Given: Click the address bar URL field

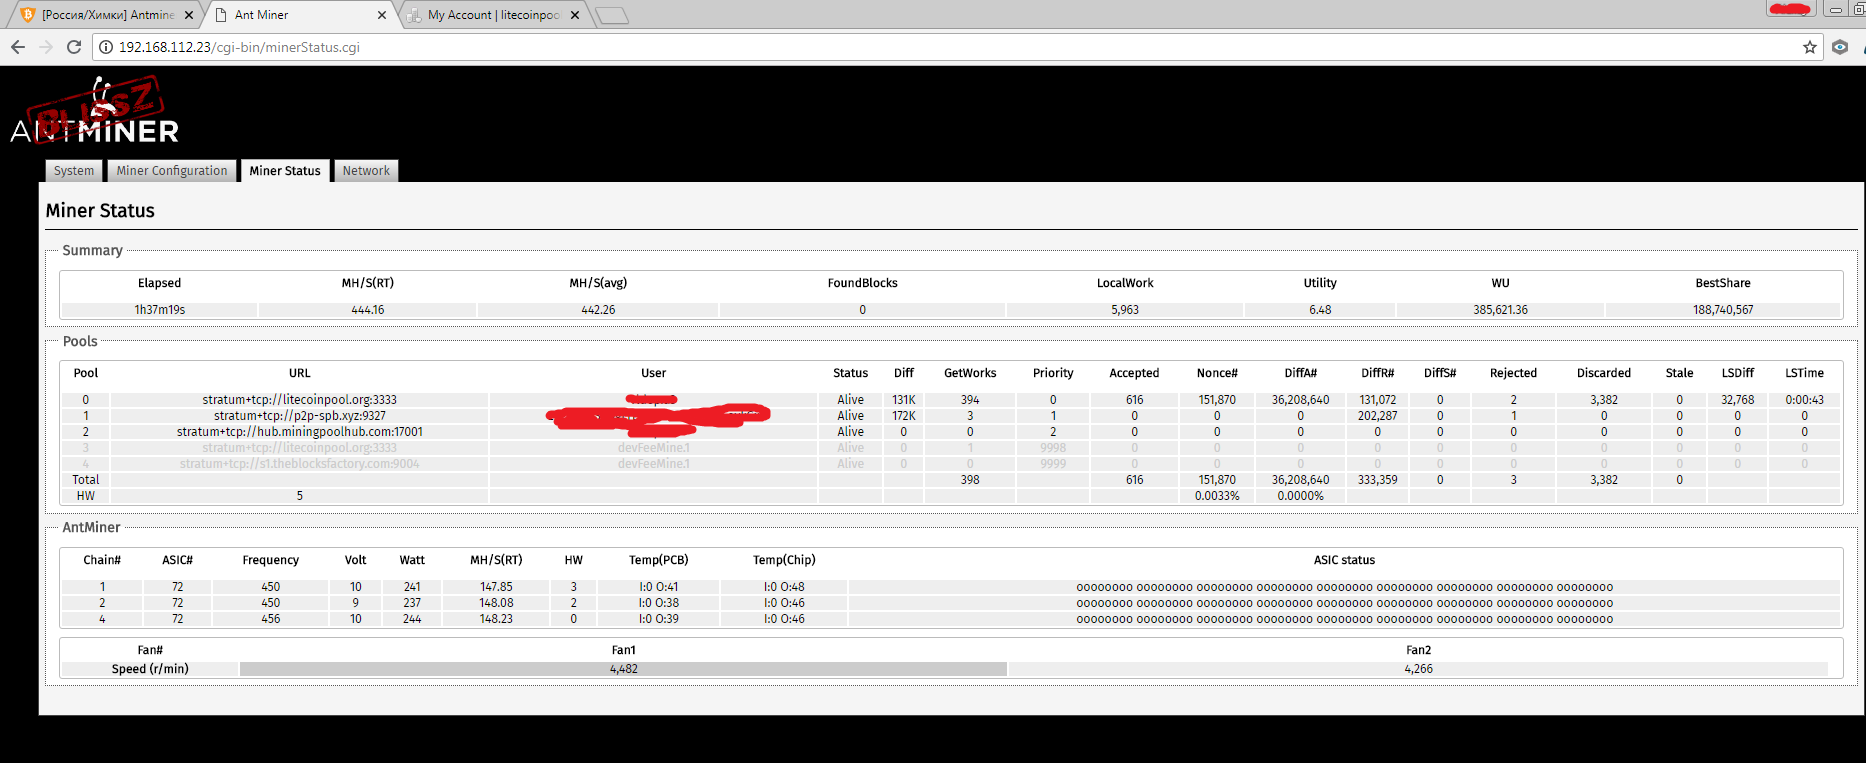Looking at the screenshot, I should pyautogui.click(x=950, y=47).
